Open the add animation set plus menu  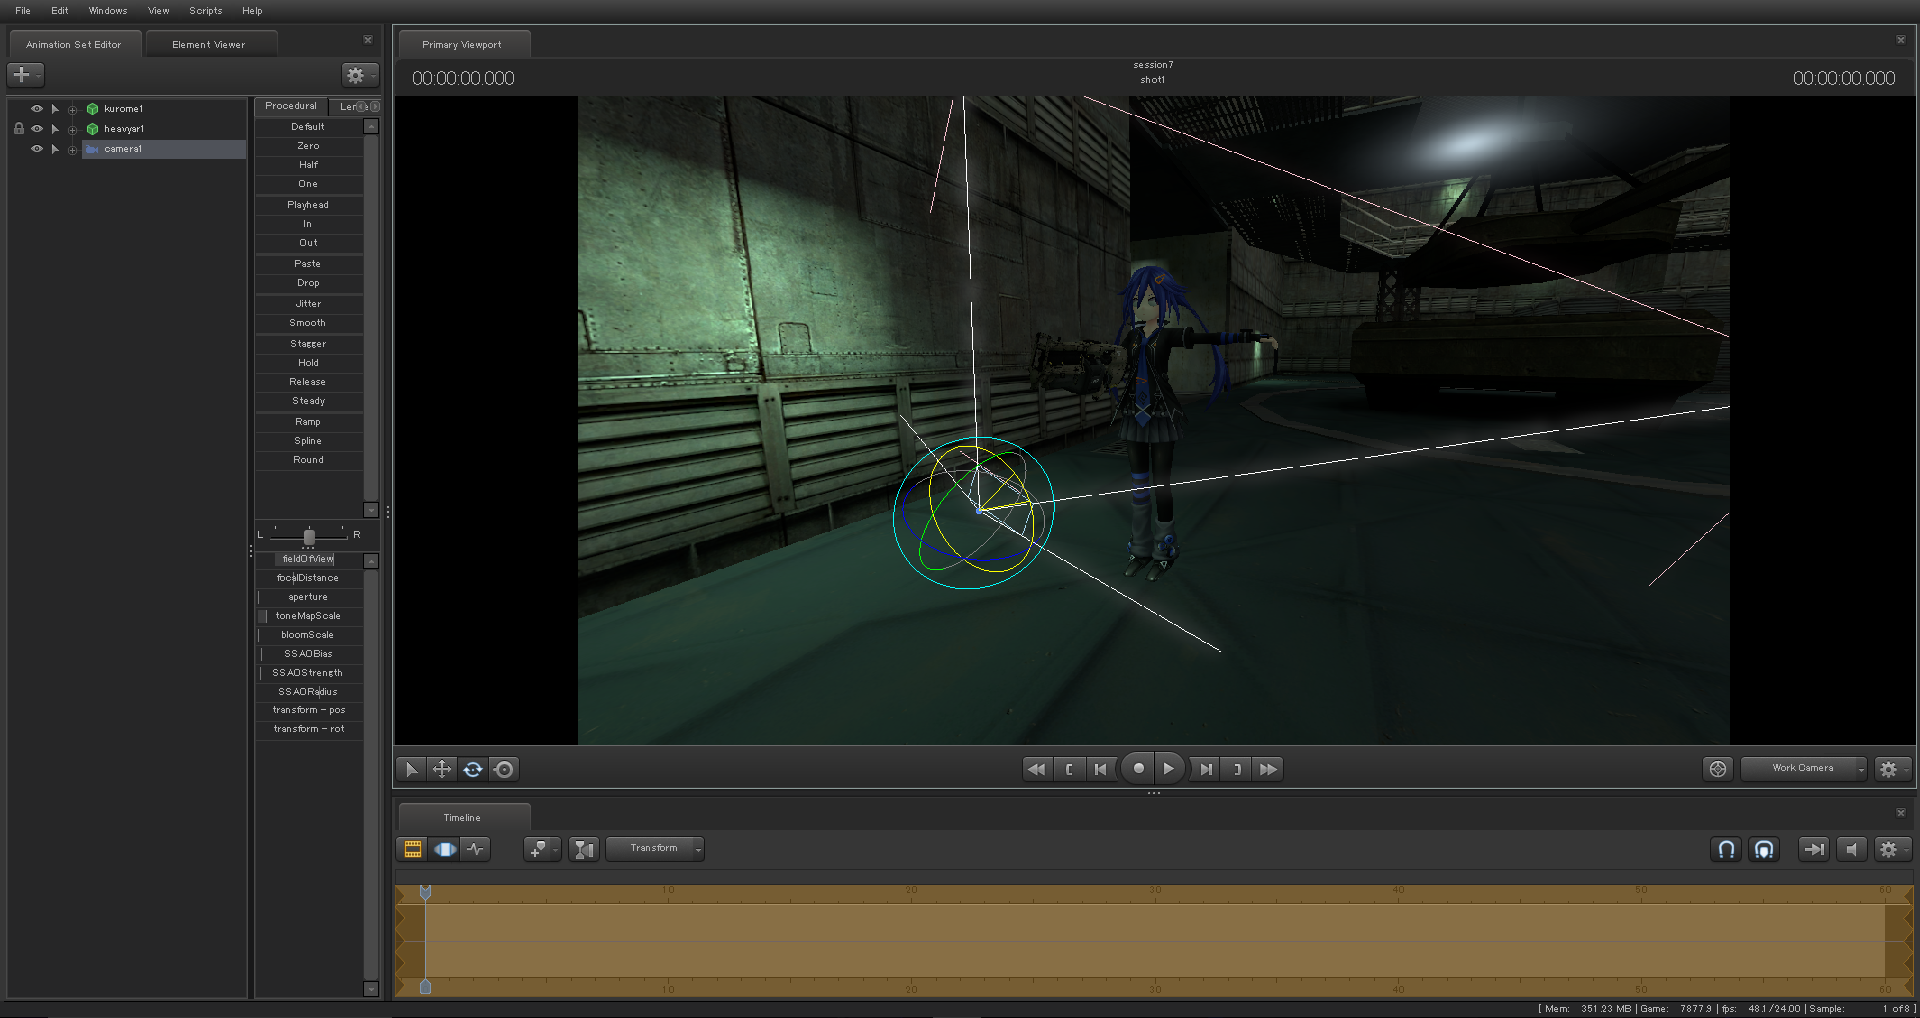pyautogui.click(x=25, y=75)
